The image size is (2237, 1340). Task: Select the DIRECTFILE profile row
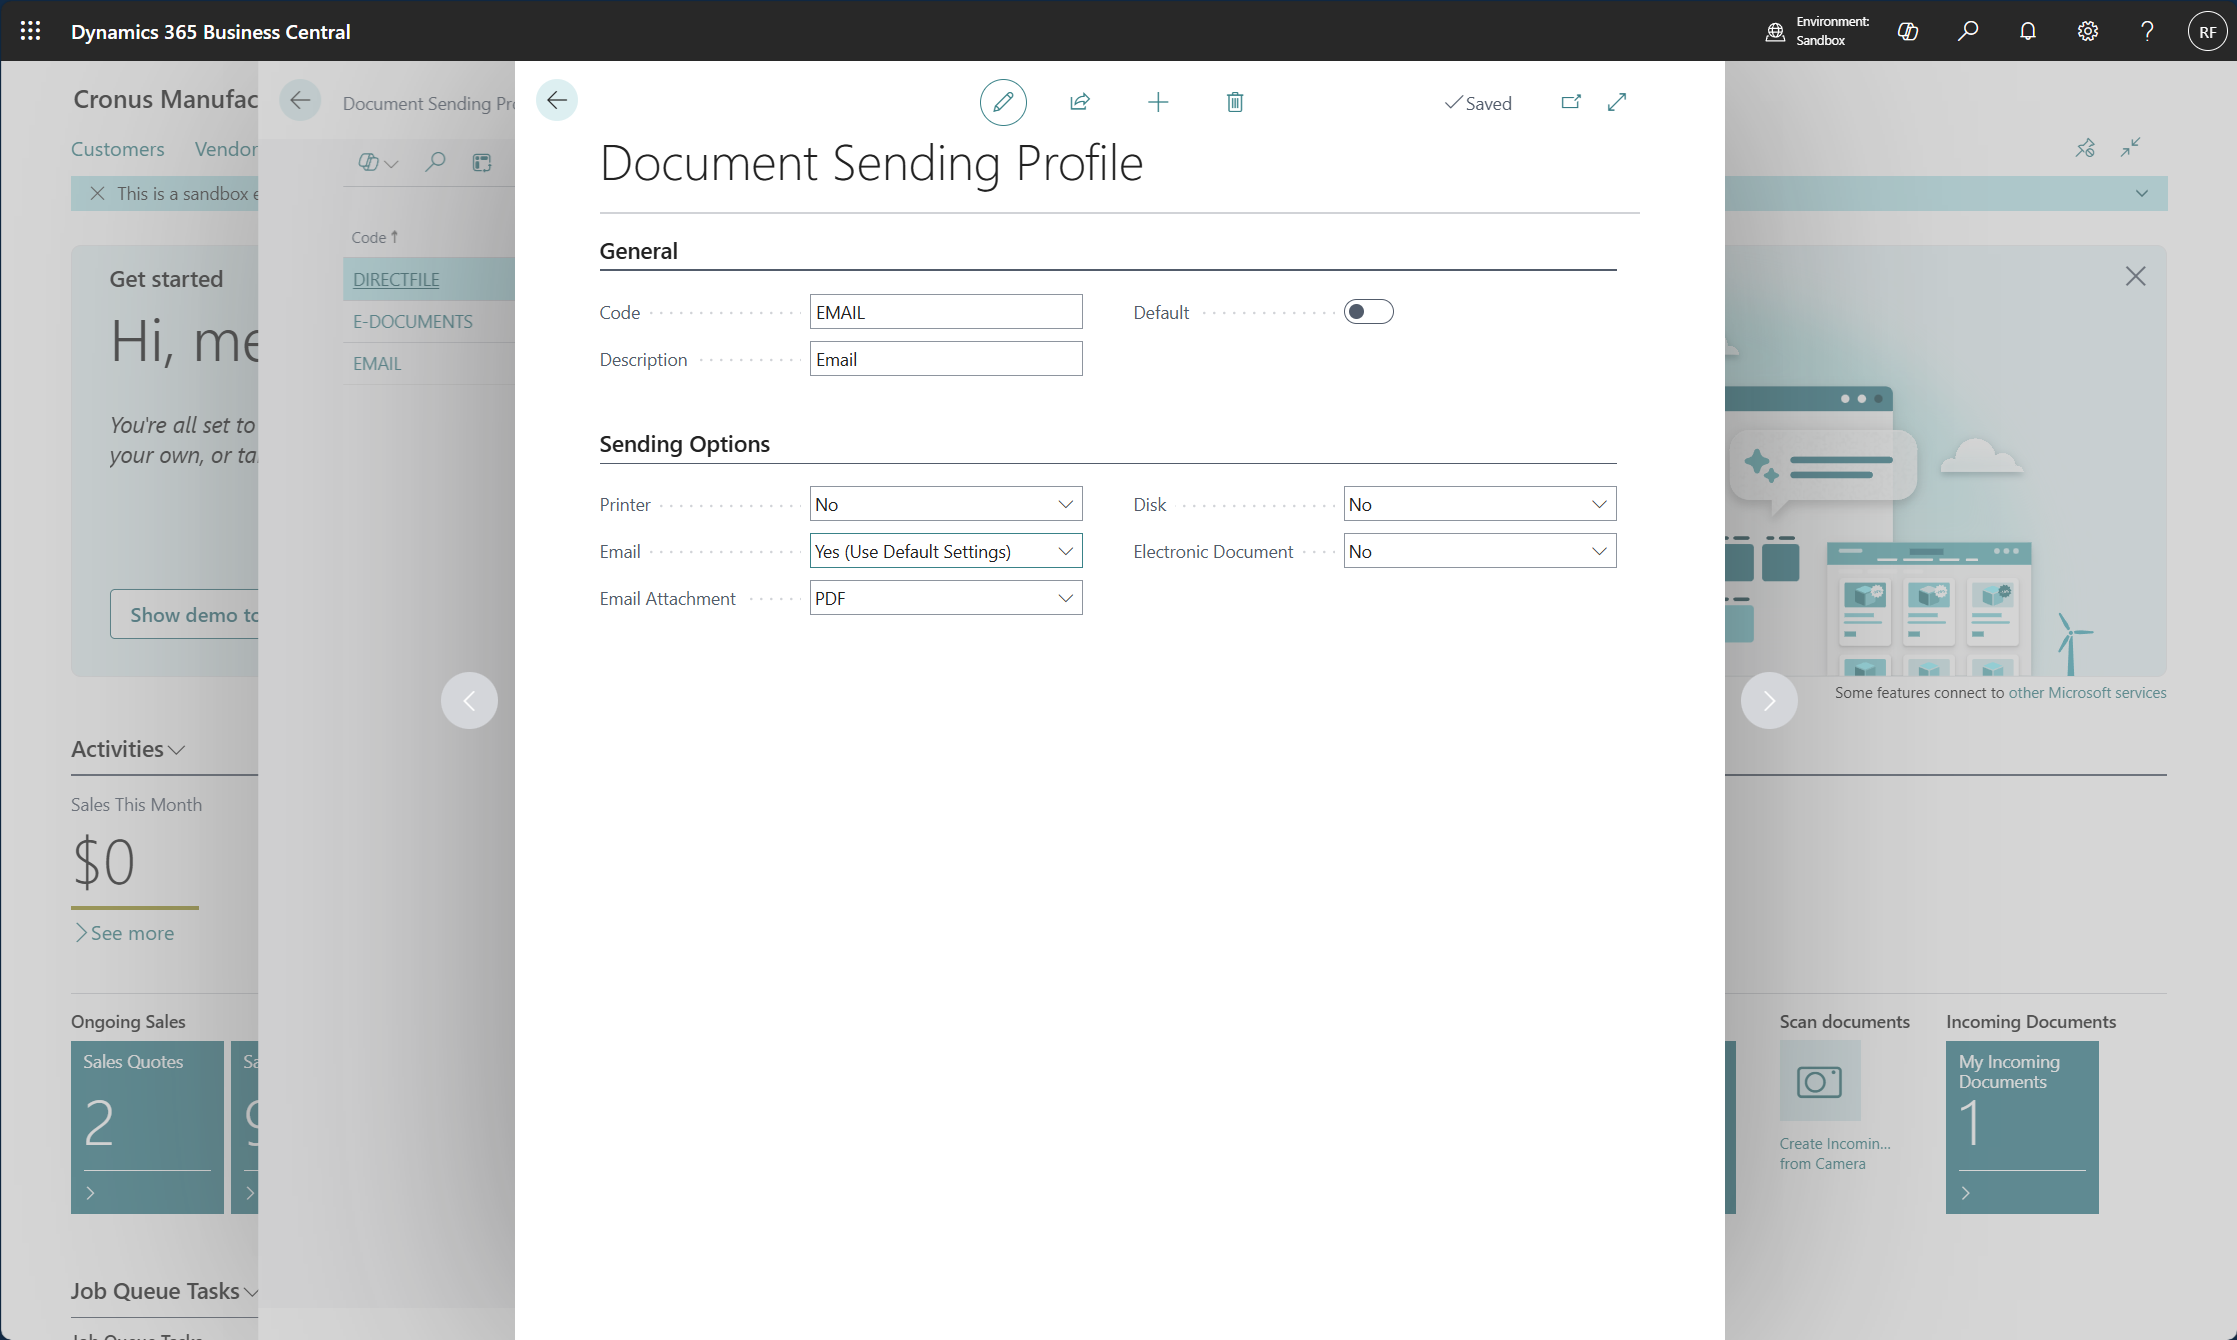click(x=429, y=279)
